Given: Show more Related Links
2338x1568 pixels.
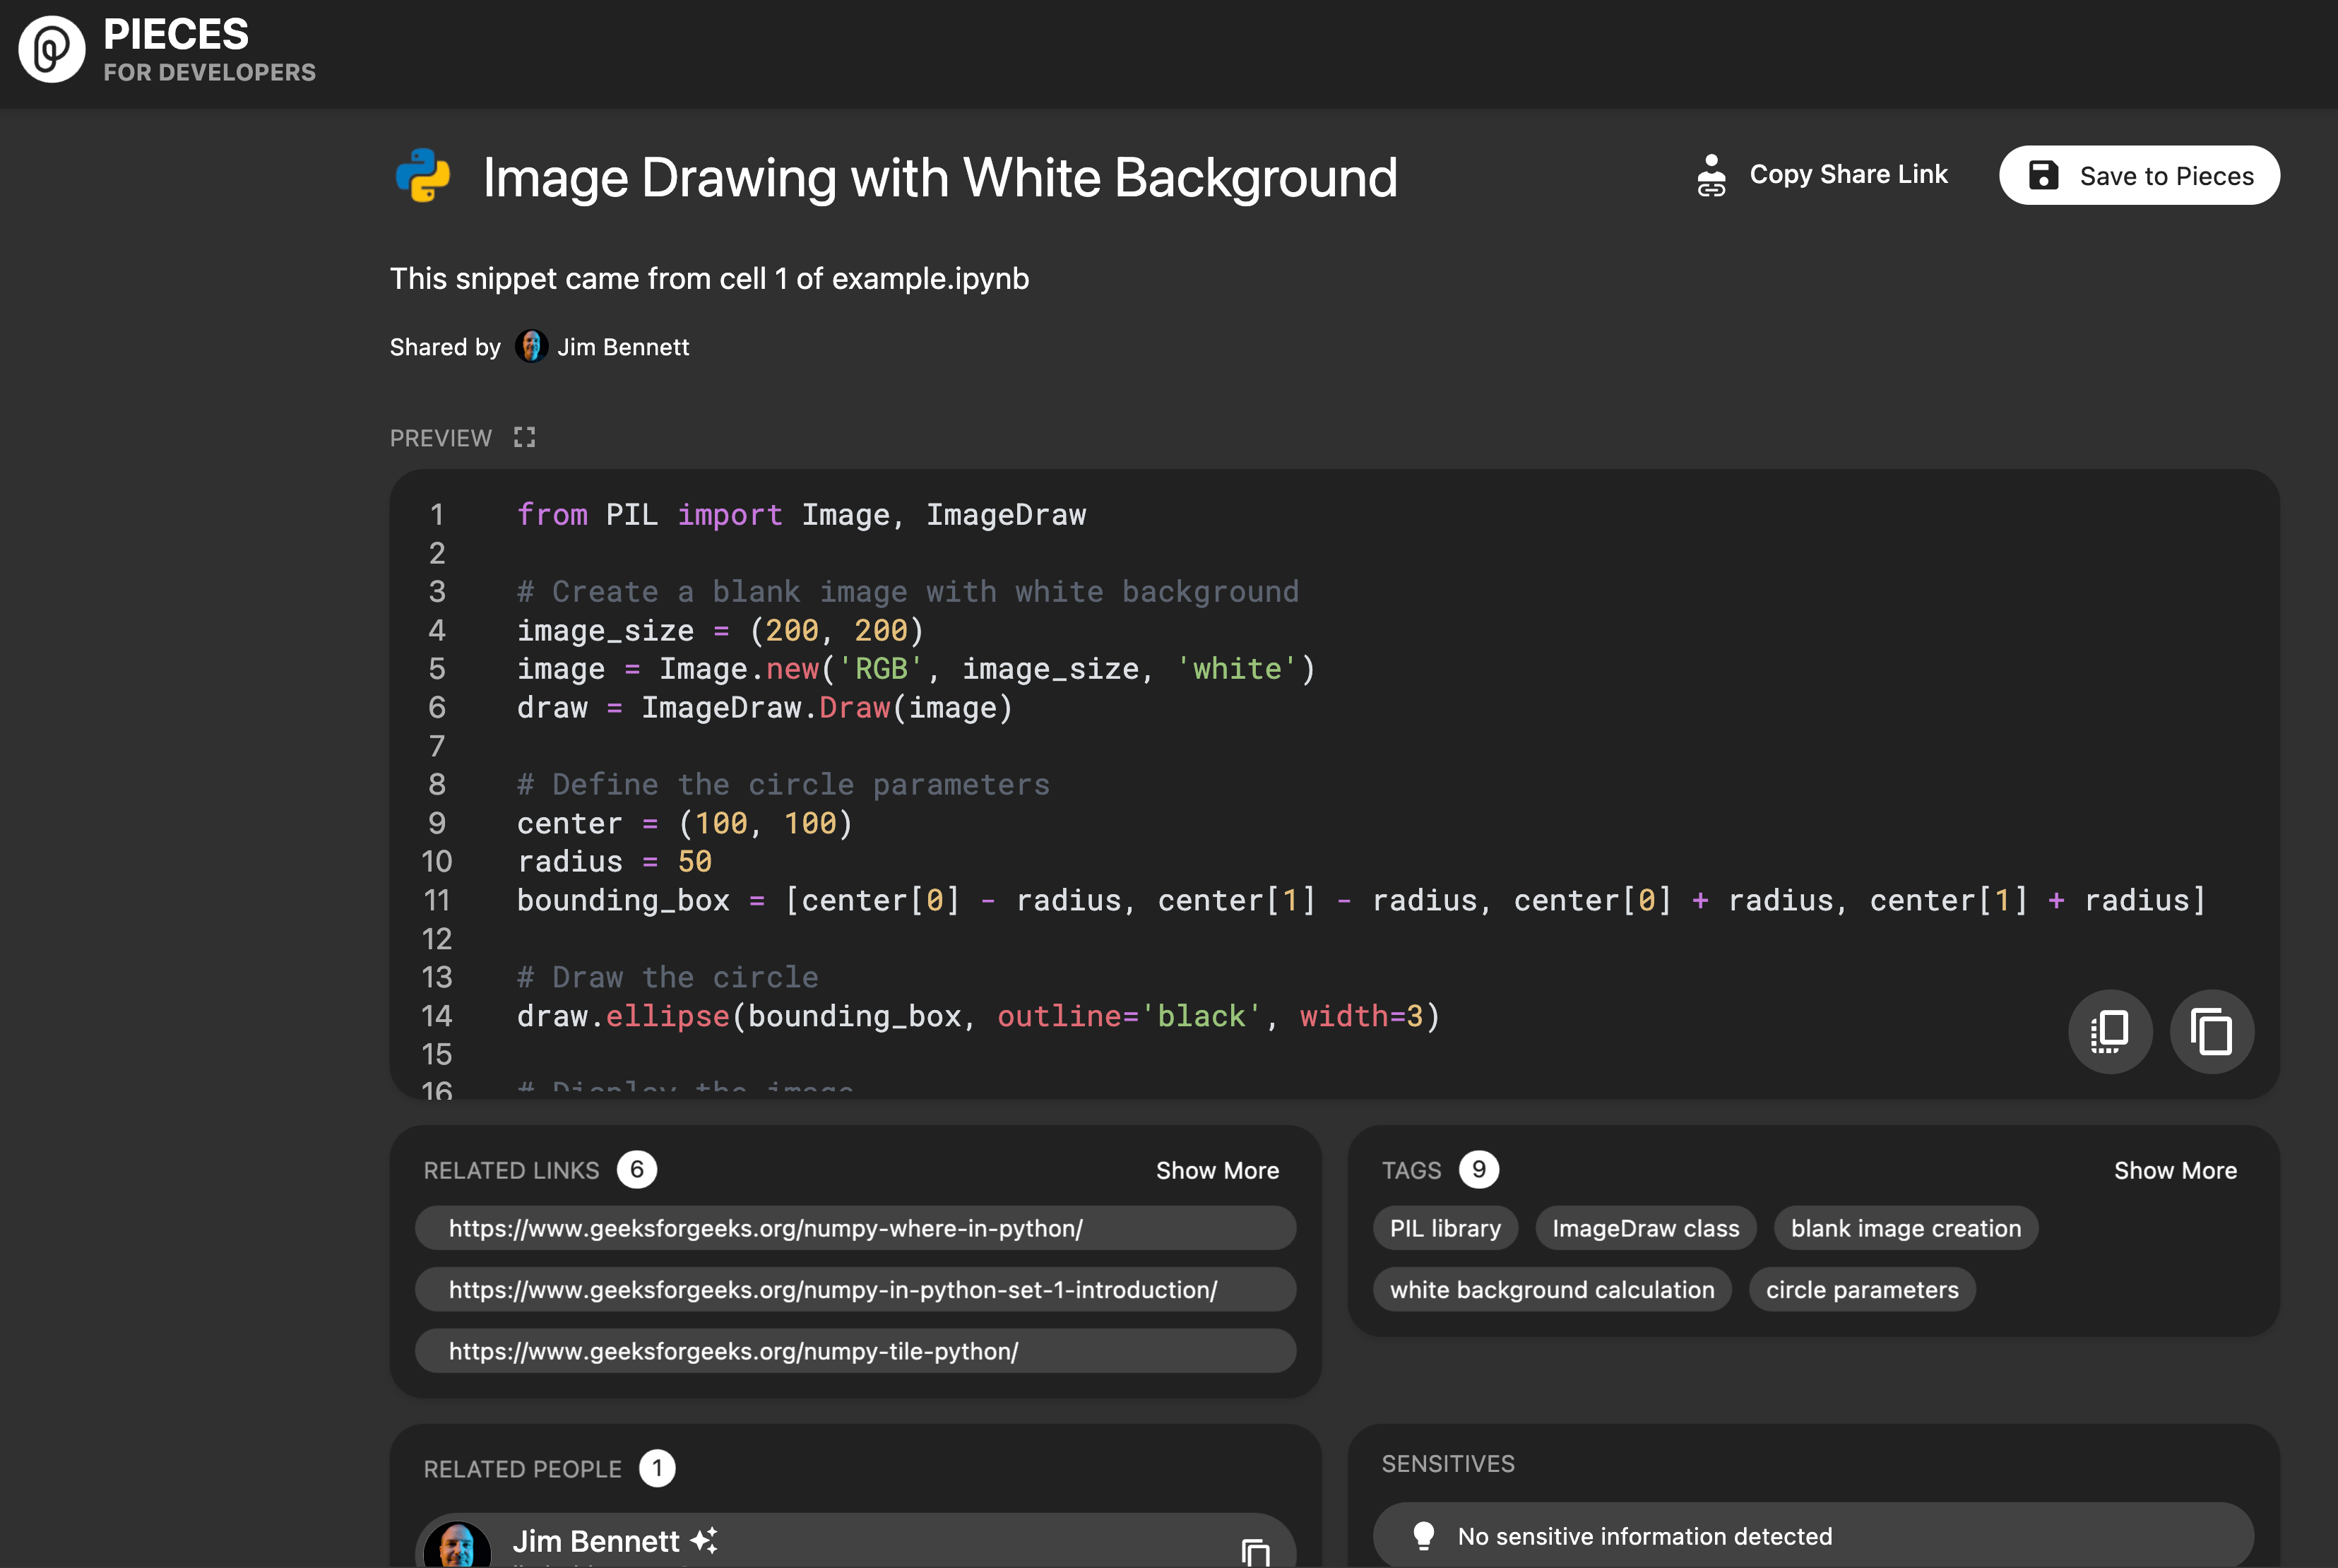Looking at the screenshot, I should [1216, 1169].
